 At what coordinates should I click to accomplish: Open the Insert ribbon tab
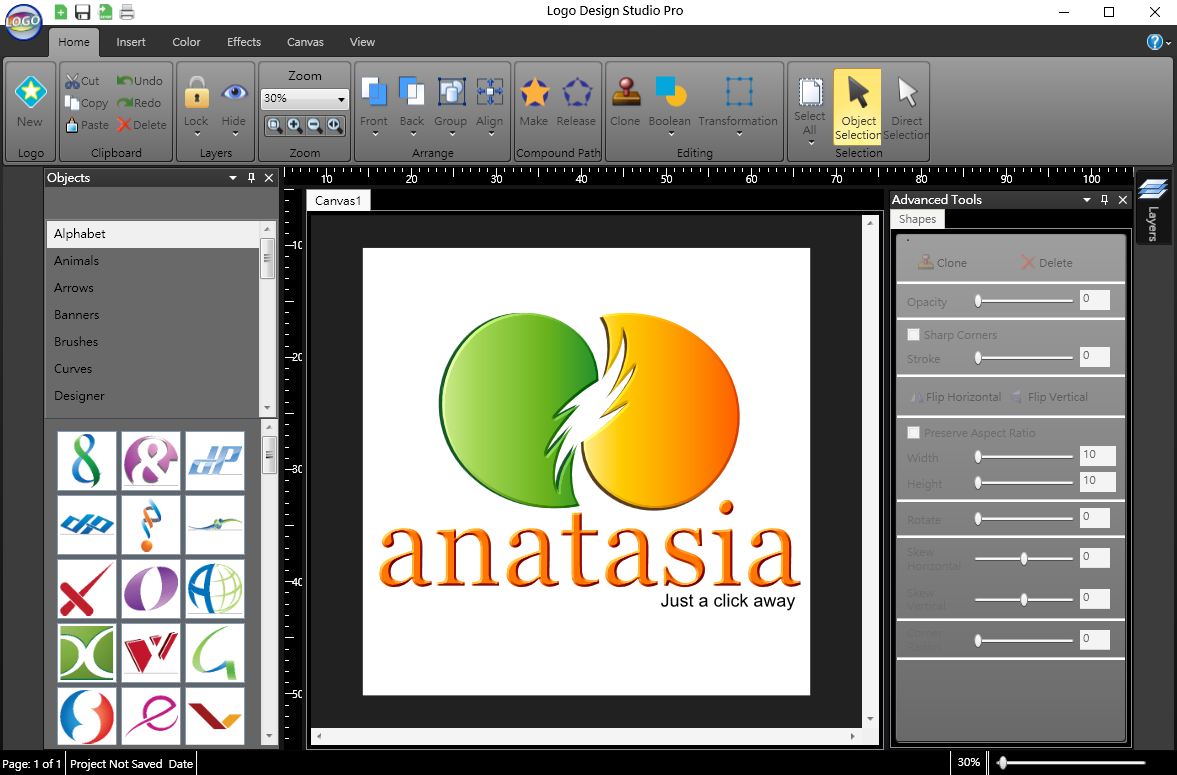tap(130, 42)
